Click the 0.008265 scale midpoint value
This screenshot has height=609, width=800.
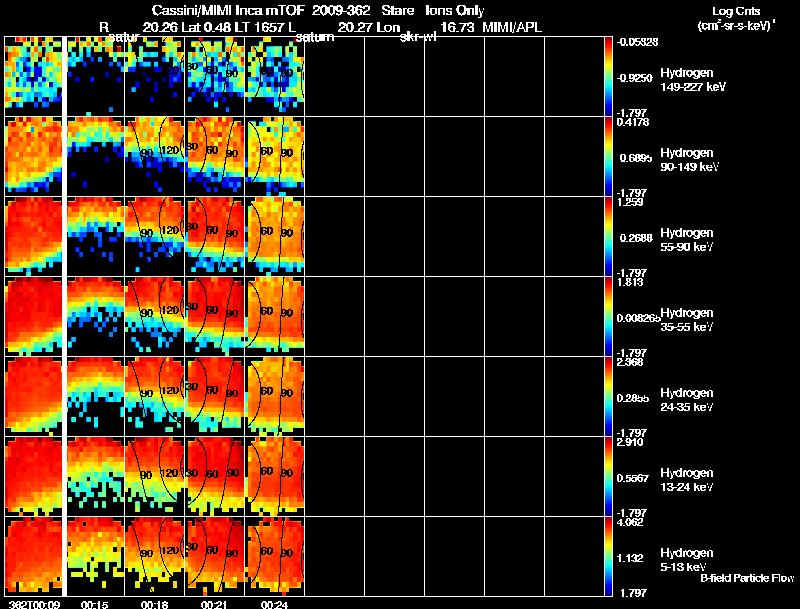[x=638, y=318]
